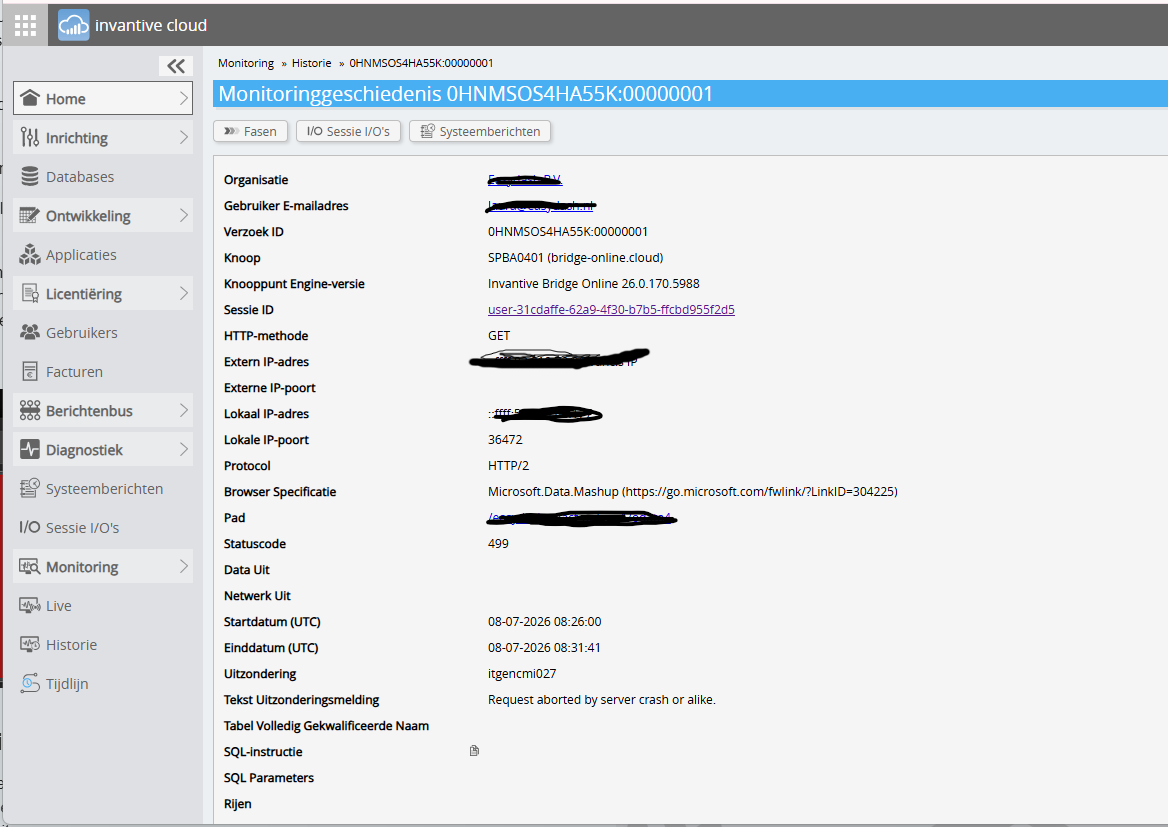1168x827 pixels.
Task: Click the Databases stack icon
Action: (x=30, y=177)
